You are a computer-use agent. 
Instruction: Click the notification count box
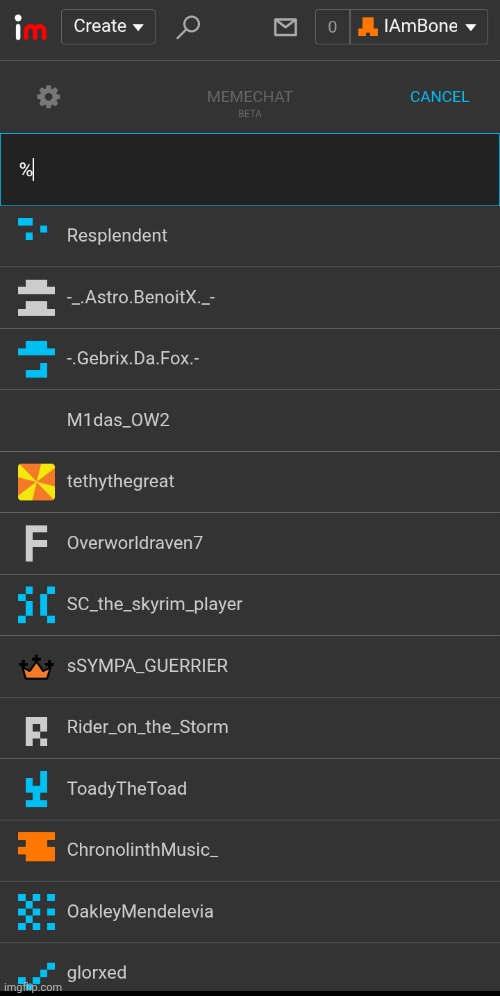point(332,27)
